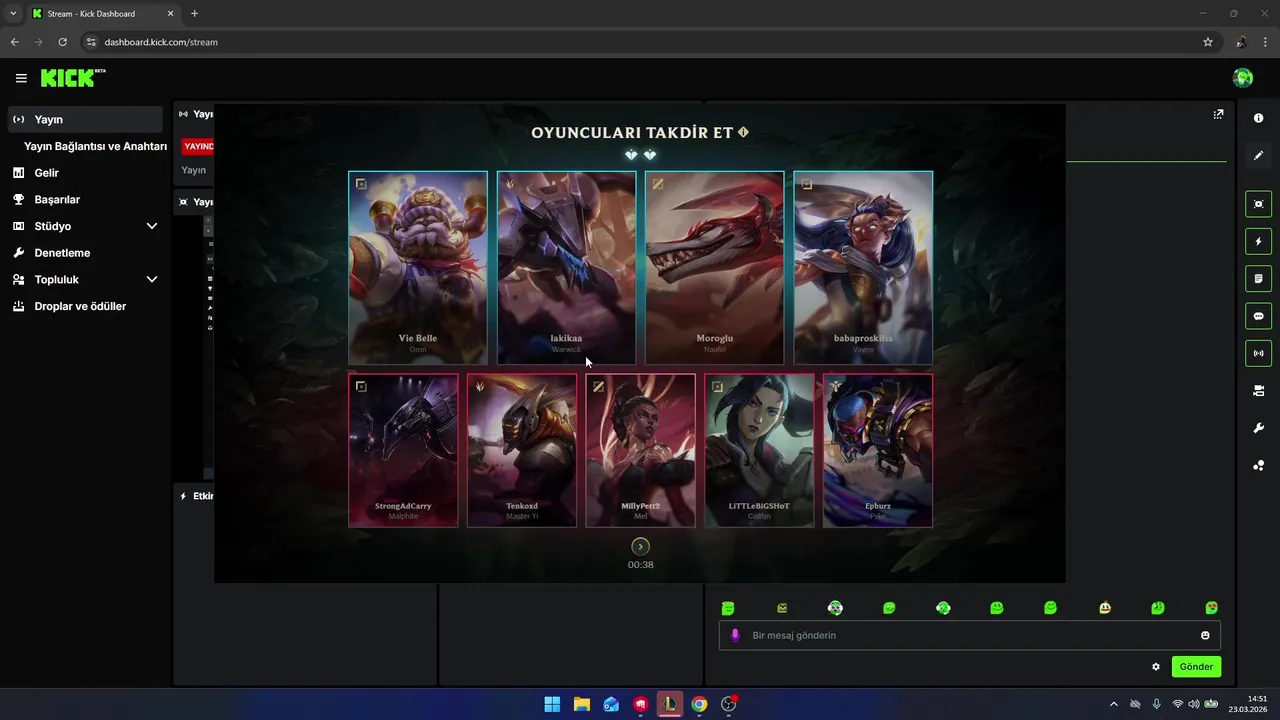This screenshot has width=1280, height=720.
Task: Click the Bir mesaj gönderin input field
Action: coord(969,635)
